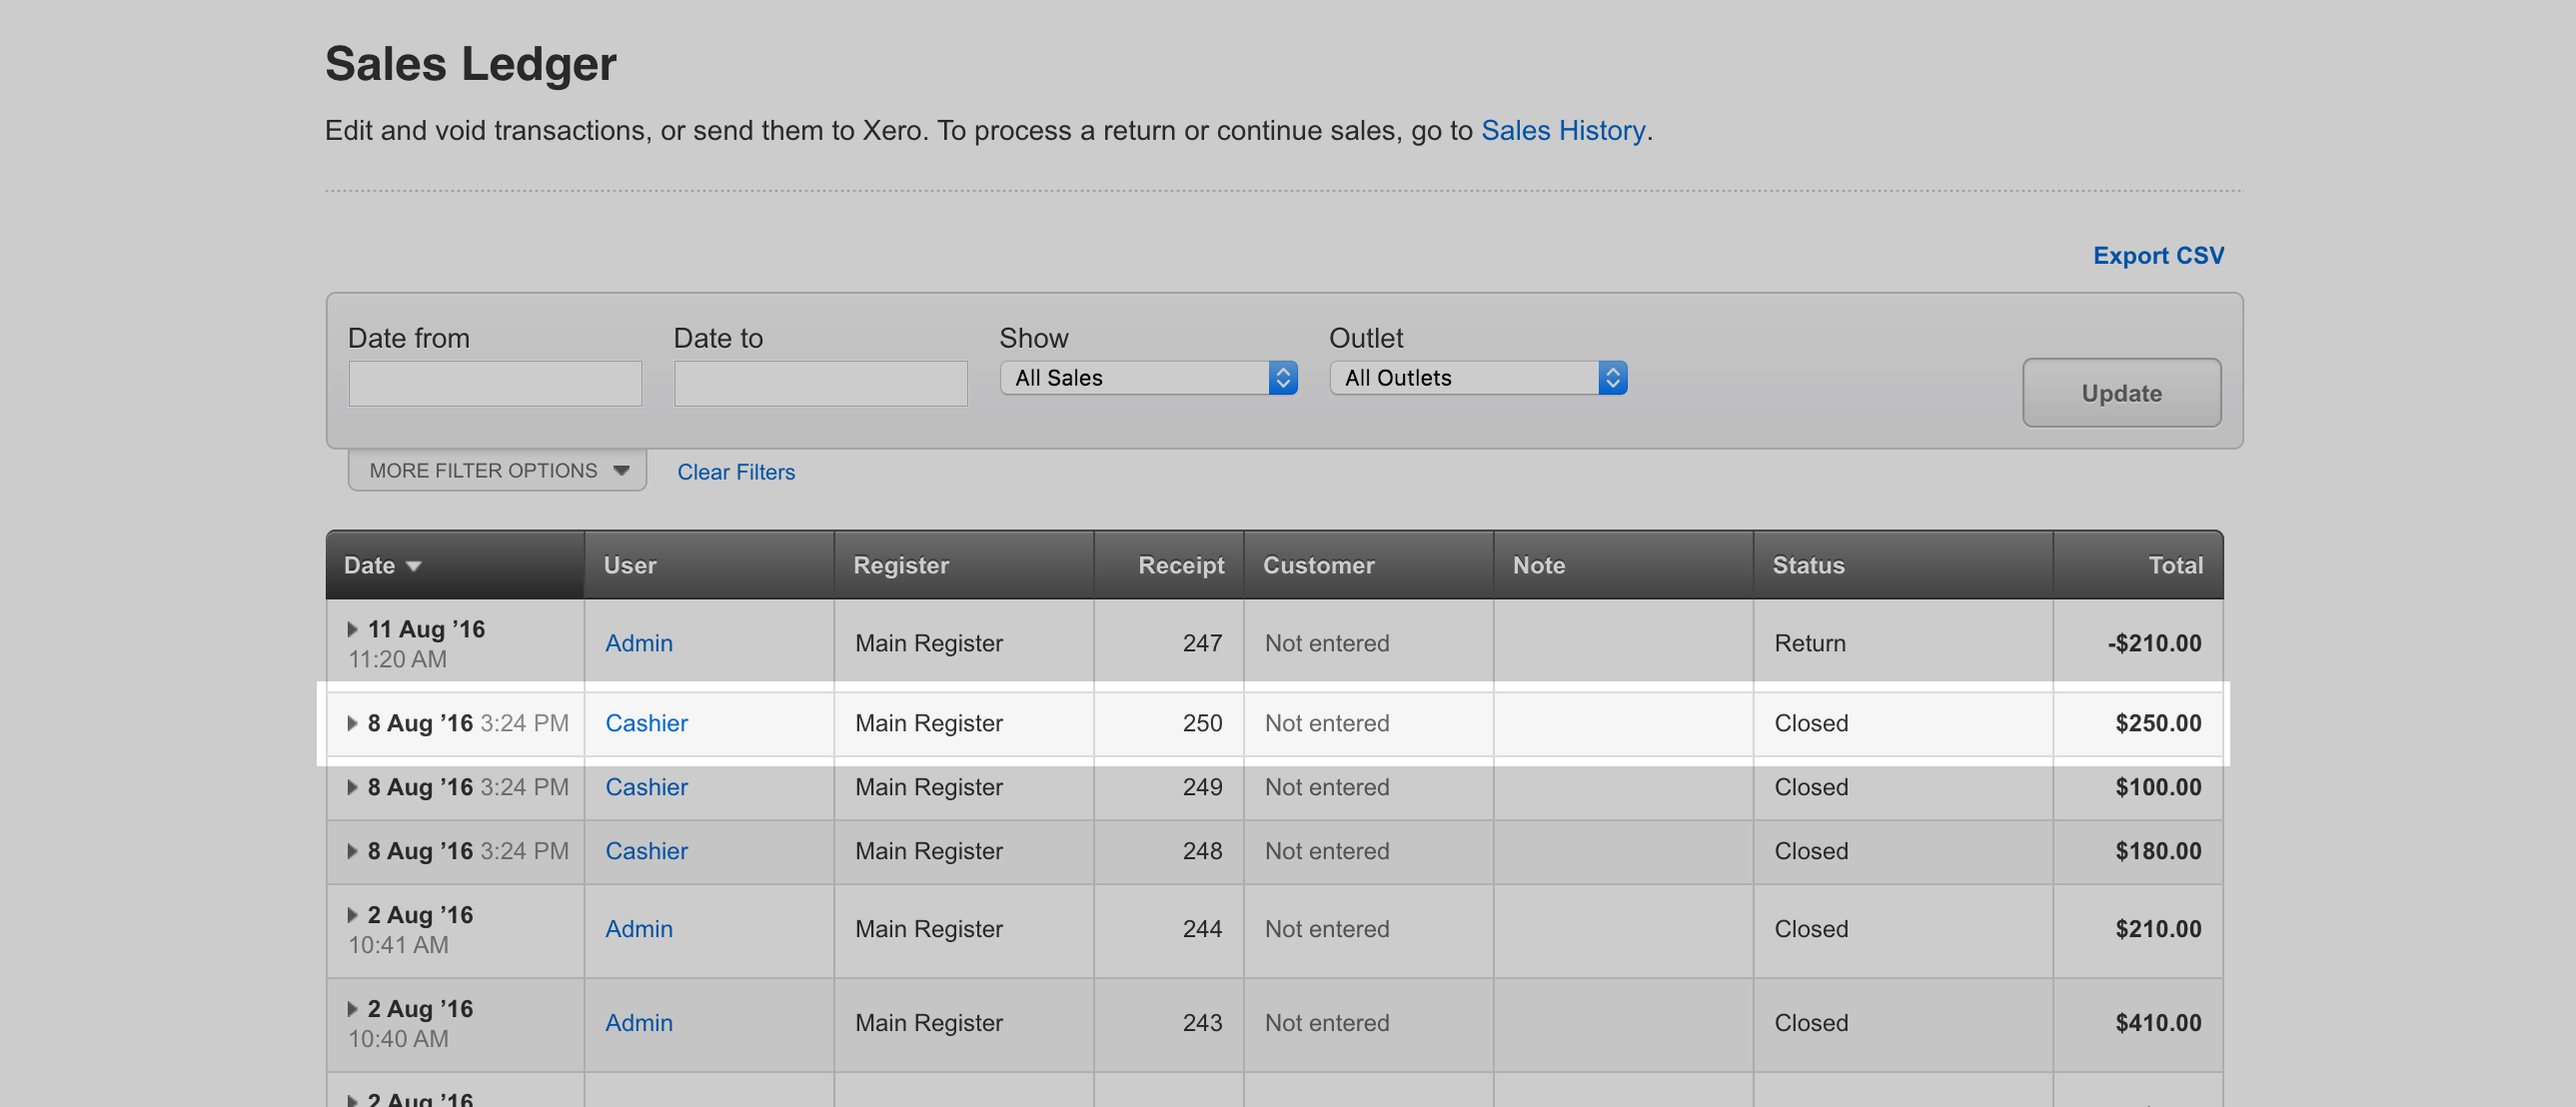Screen dimensions: 2576x1107
Task: Click Clear Filters link
Action: (736, 472)
